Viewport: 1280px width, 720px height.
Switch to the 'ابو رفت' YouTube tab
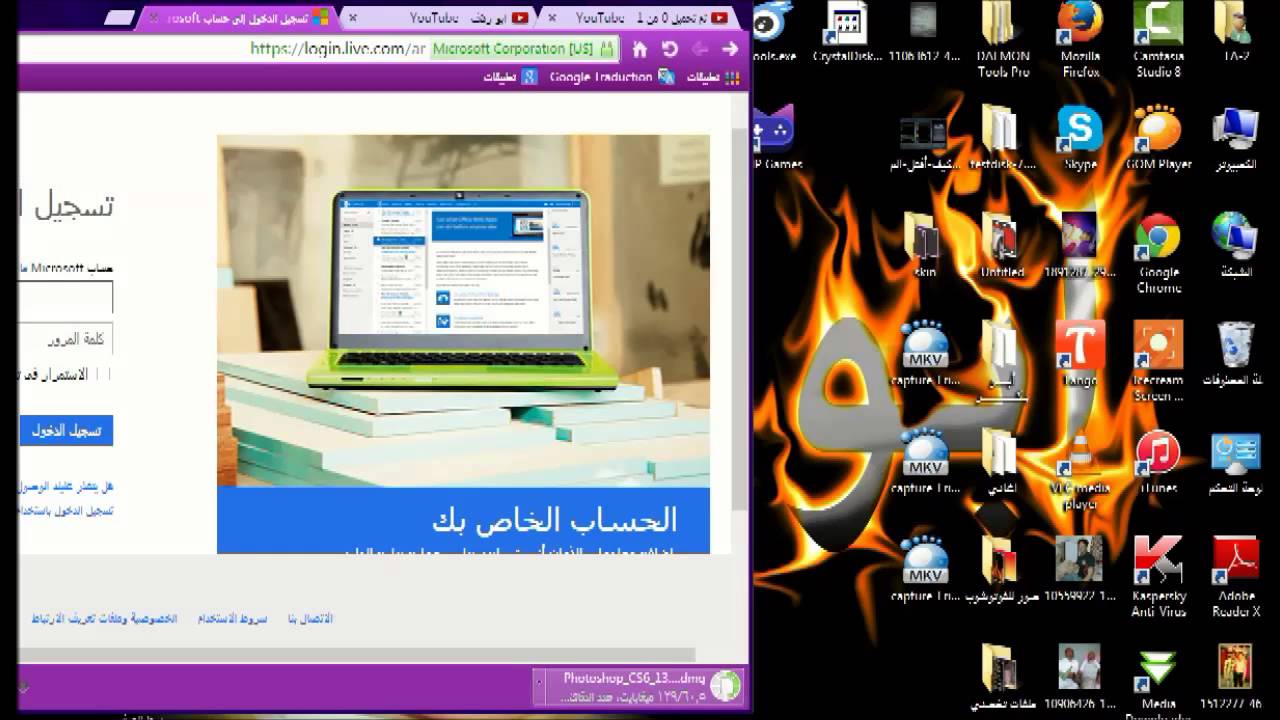click(440, 18)
